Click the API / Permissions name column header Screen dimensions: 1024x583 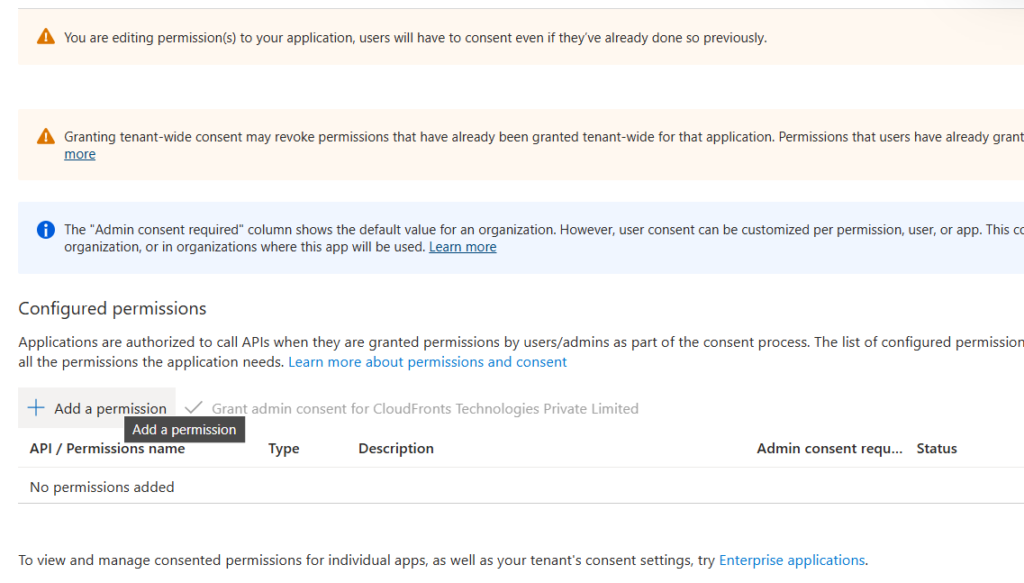pyautogui.click(x=107, y=449)
